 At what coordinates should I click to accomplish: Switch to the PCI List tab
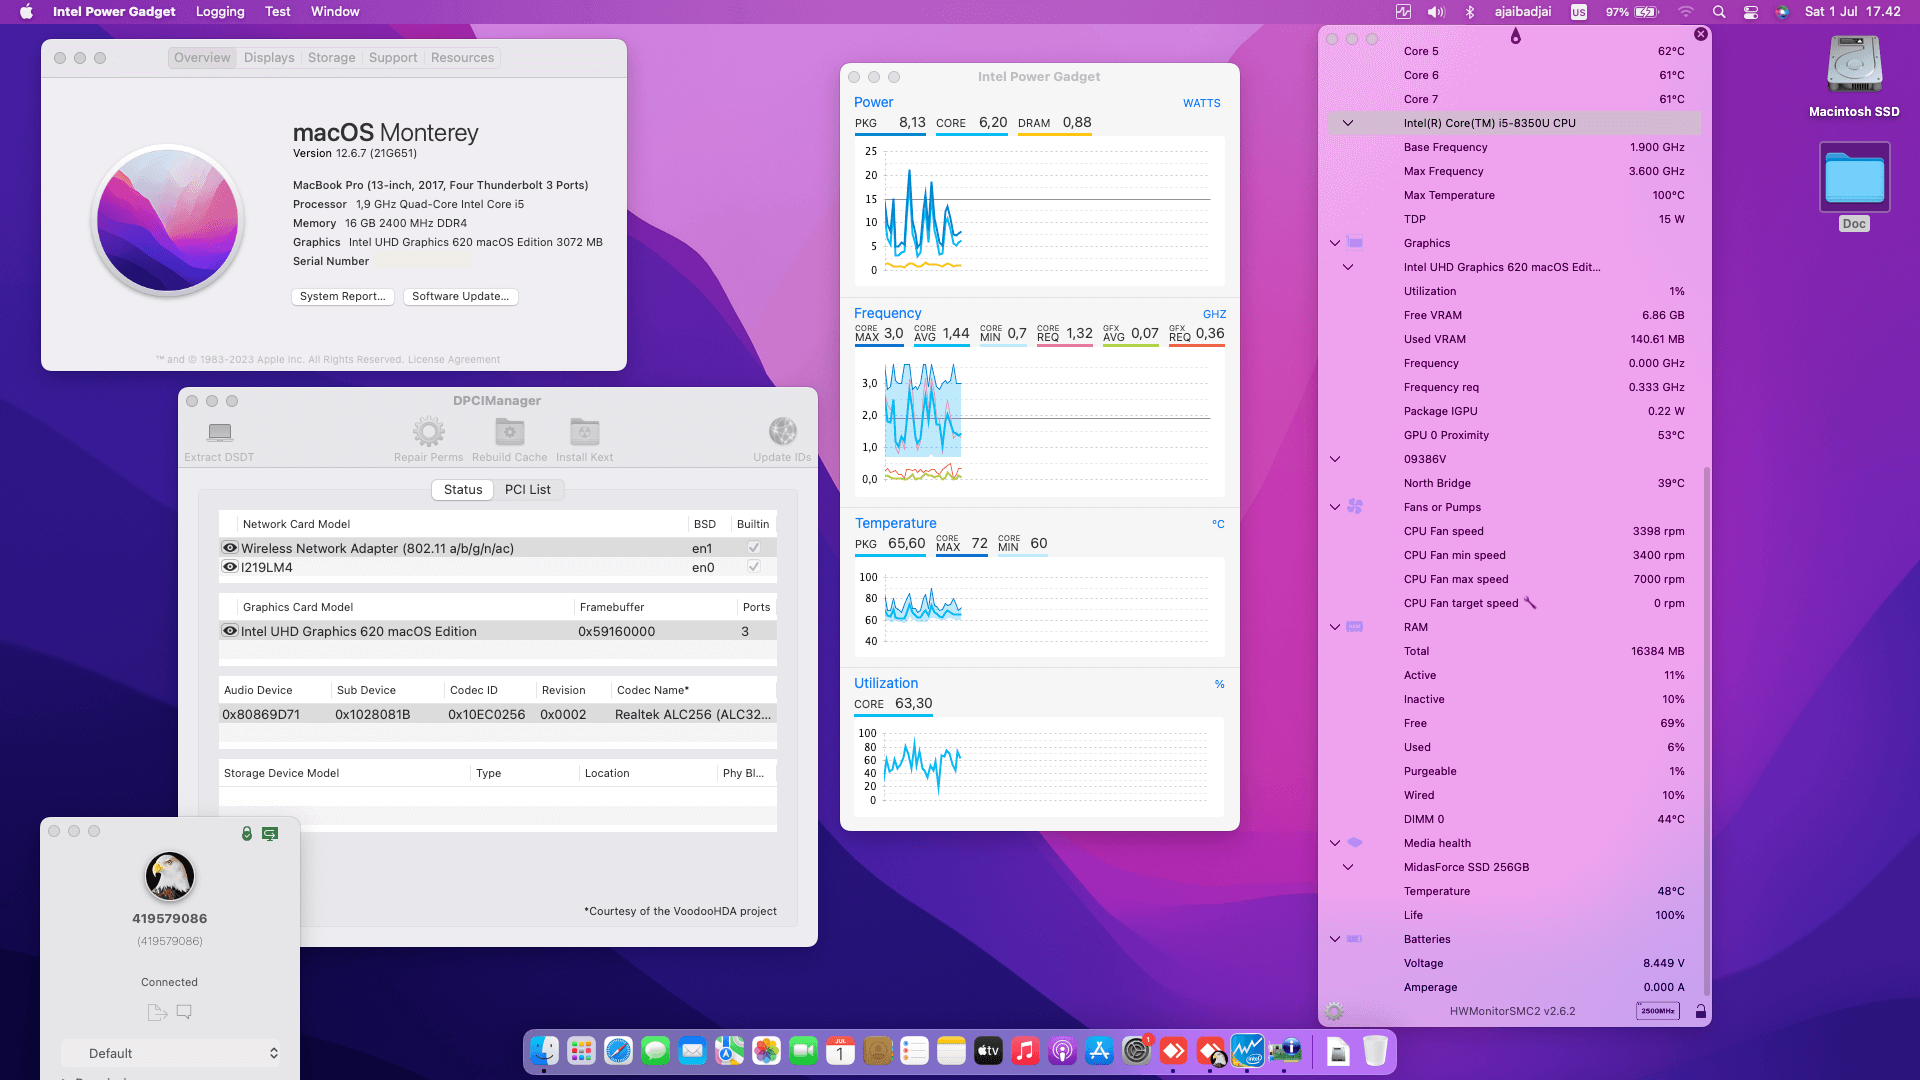(x=527, y=490)
